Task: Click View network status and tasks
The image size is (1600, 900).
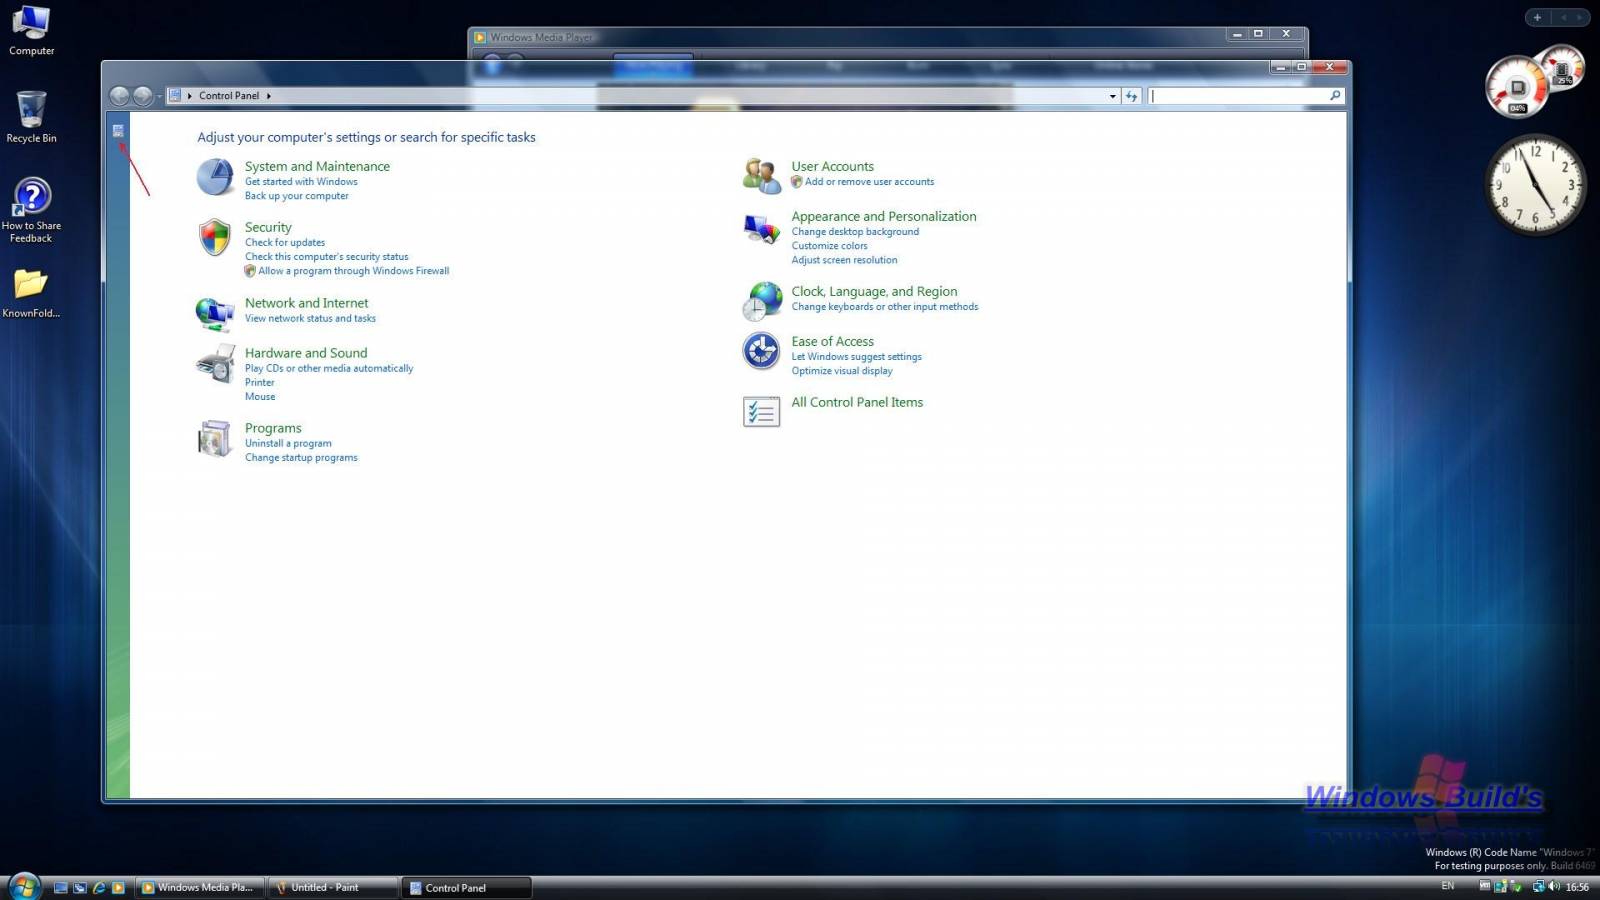Action: 310,319
